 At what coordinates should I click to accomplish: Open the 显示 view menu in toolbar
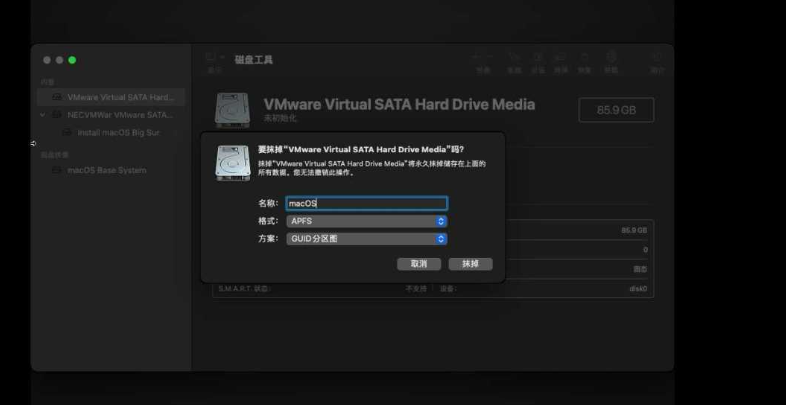tap(215, 62)
